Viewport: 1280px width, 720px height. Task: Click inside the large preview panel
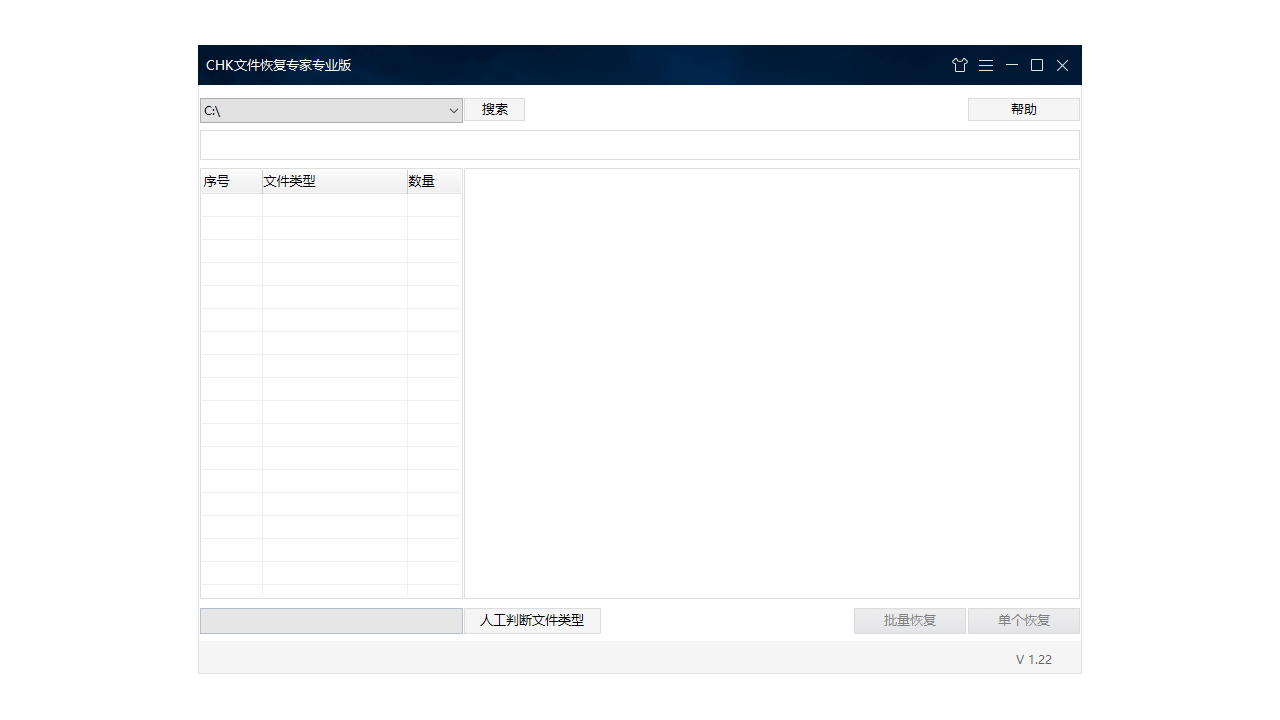pos(770,383)
